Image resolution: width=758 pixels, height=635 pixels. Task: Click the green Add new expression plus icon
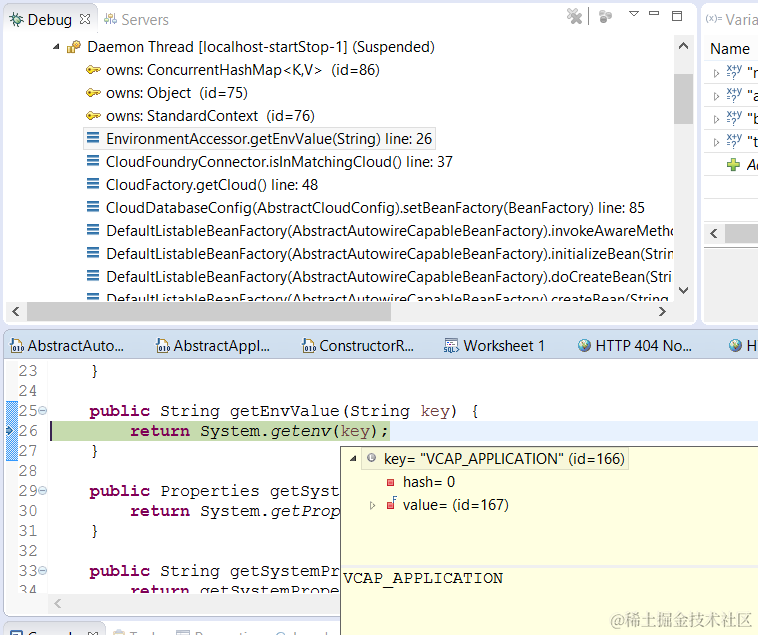733,165
